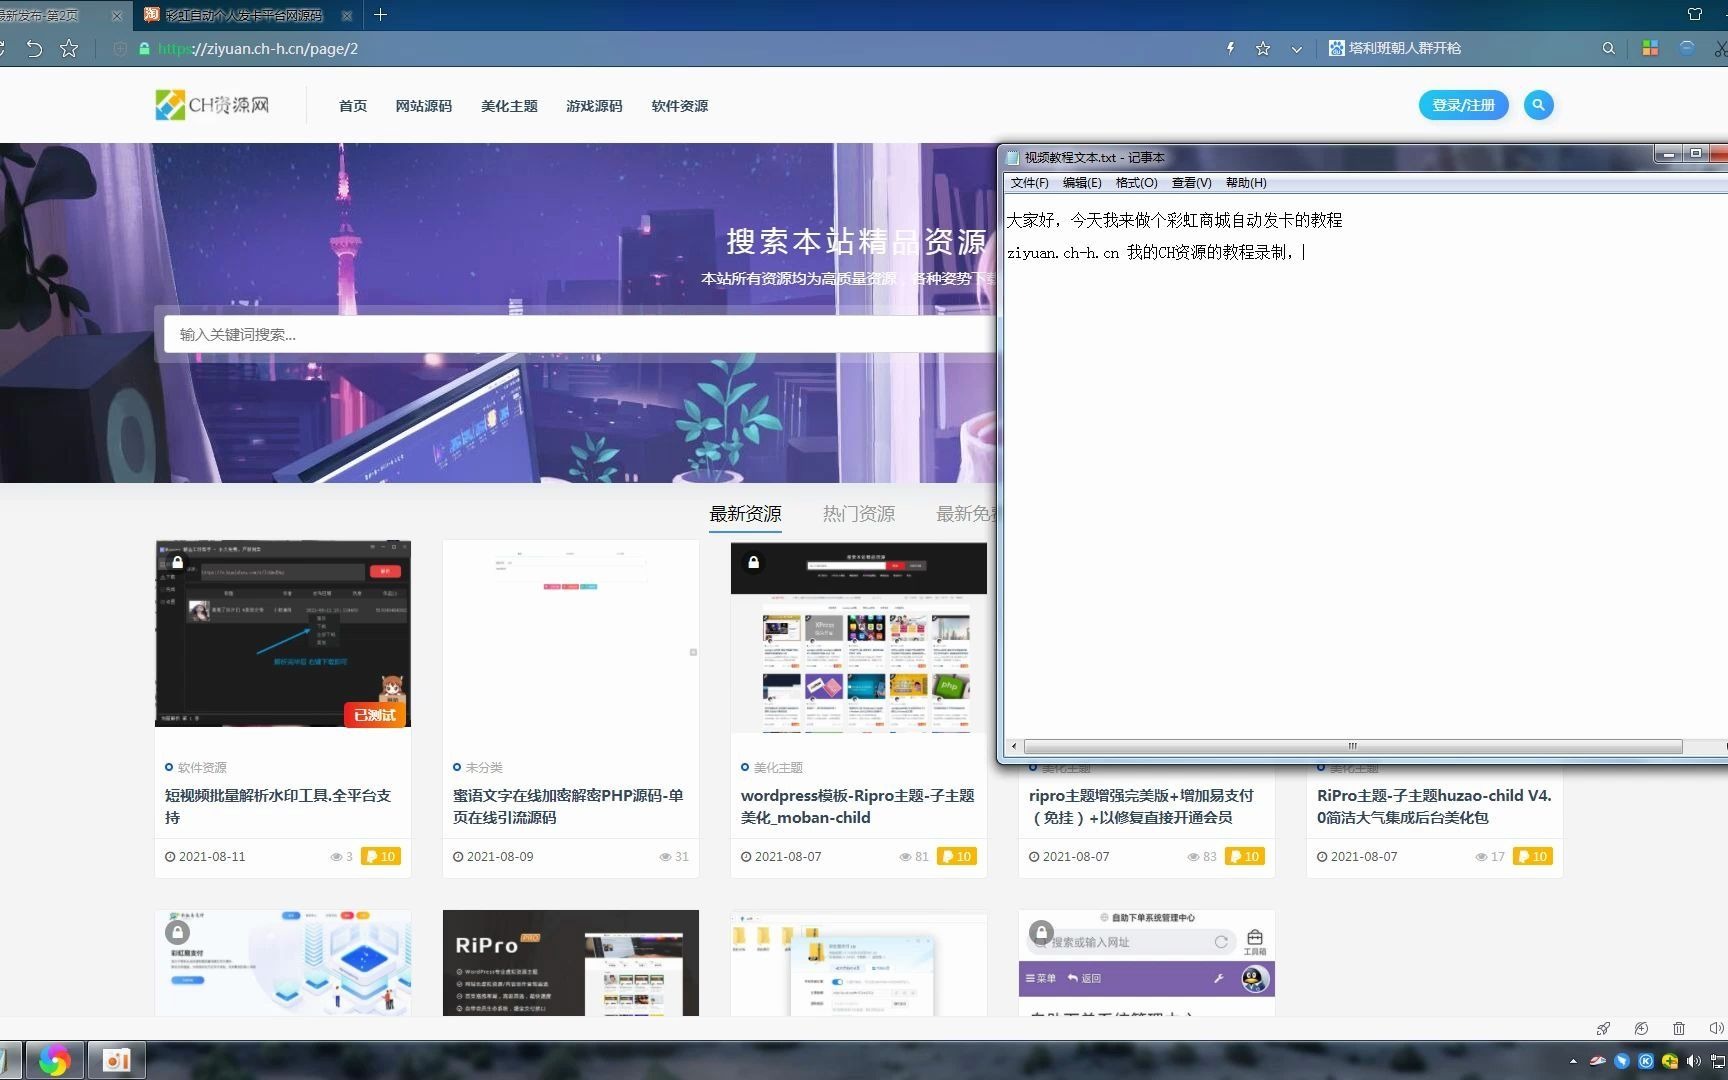The height and width of the screenshot is (1080, 1728).
Task: Open the 游戏源码 navigation item
Action: pyautogui.click(x=594, y=105)
